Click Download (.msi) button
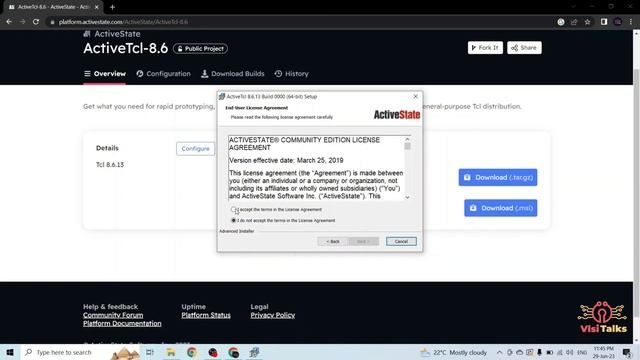 click(x=500, y=208)
